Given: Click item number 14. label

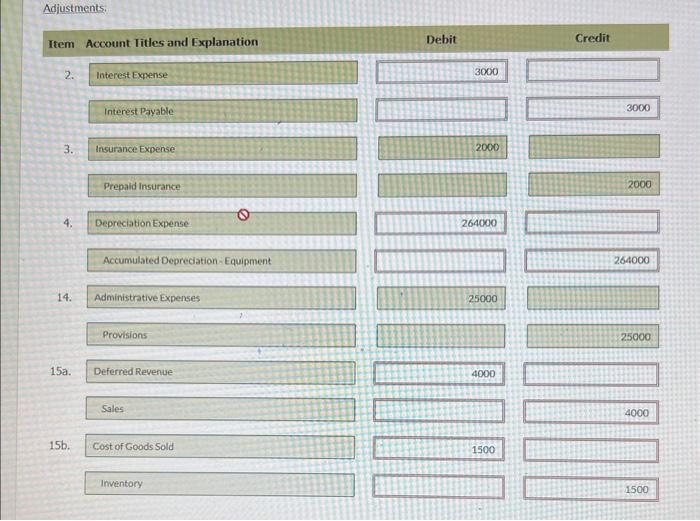Looking at the screenshot, I should point(64,297).
